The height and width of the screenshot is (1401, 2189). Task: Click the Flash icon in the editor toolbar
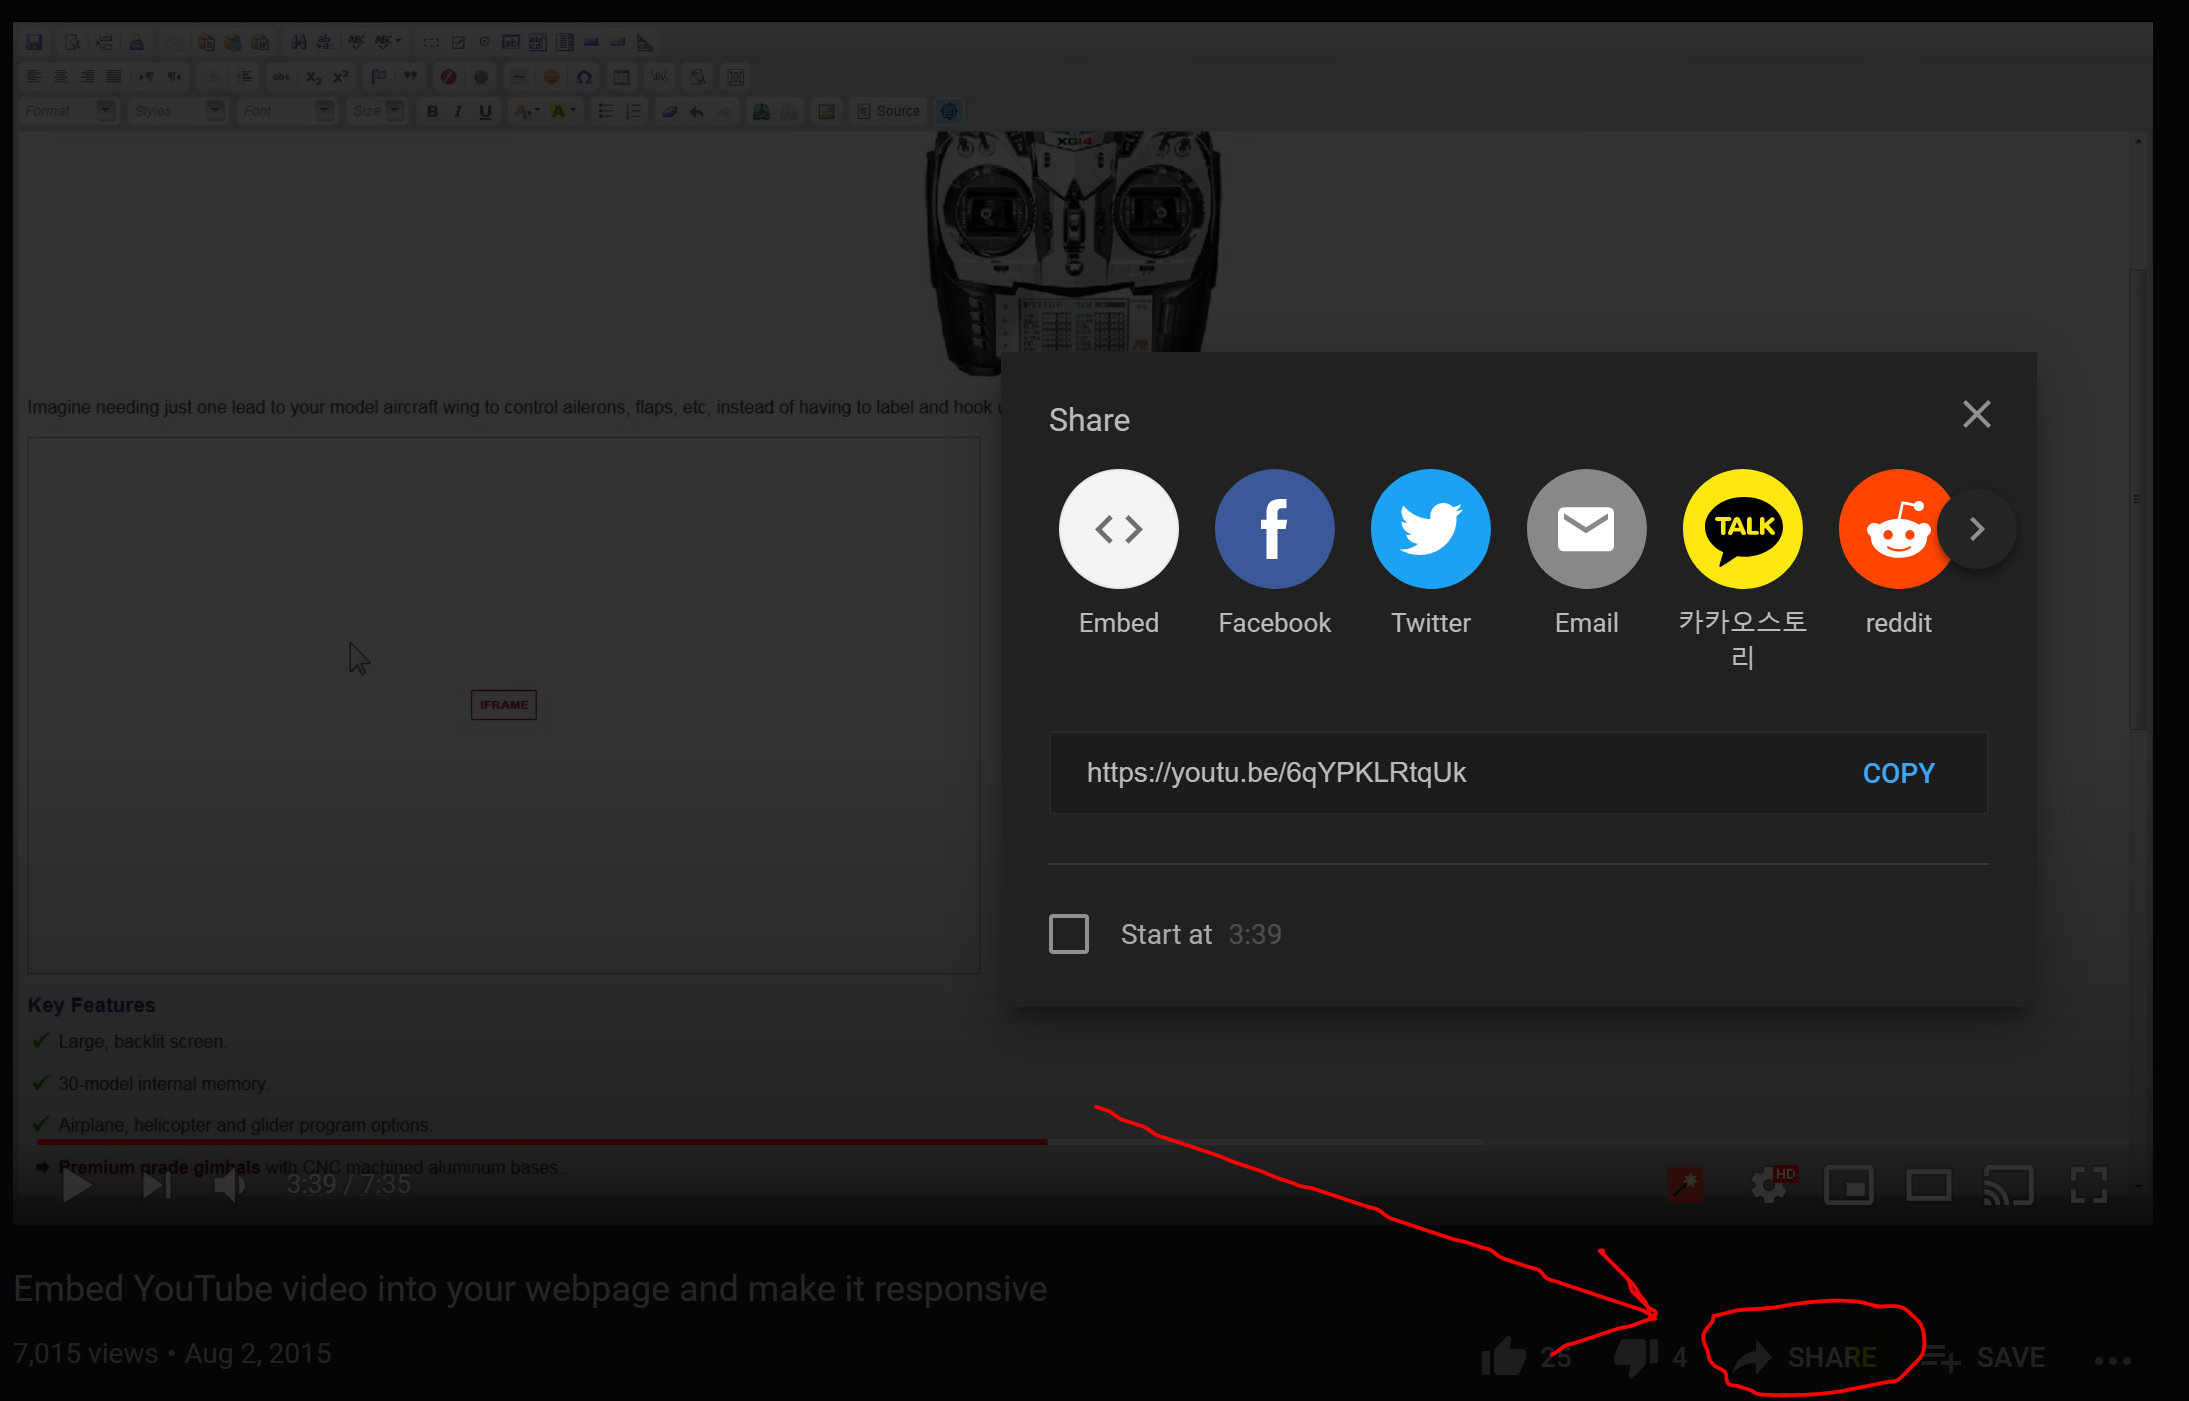coord(448,76)
